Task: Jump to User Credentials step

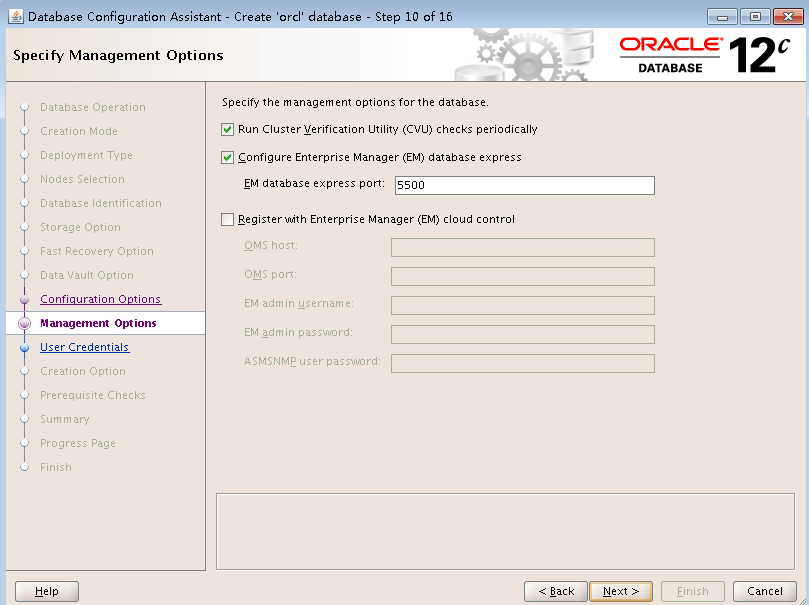Action: coord(84,348)
